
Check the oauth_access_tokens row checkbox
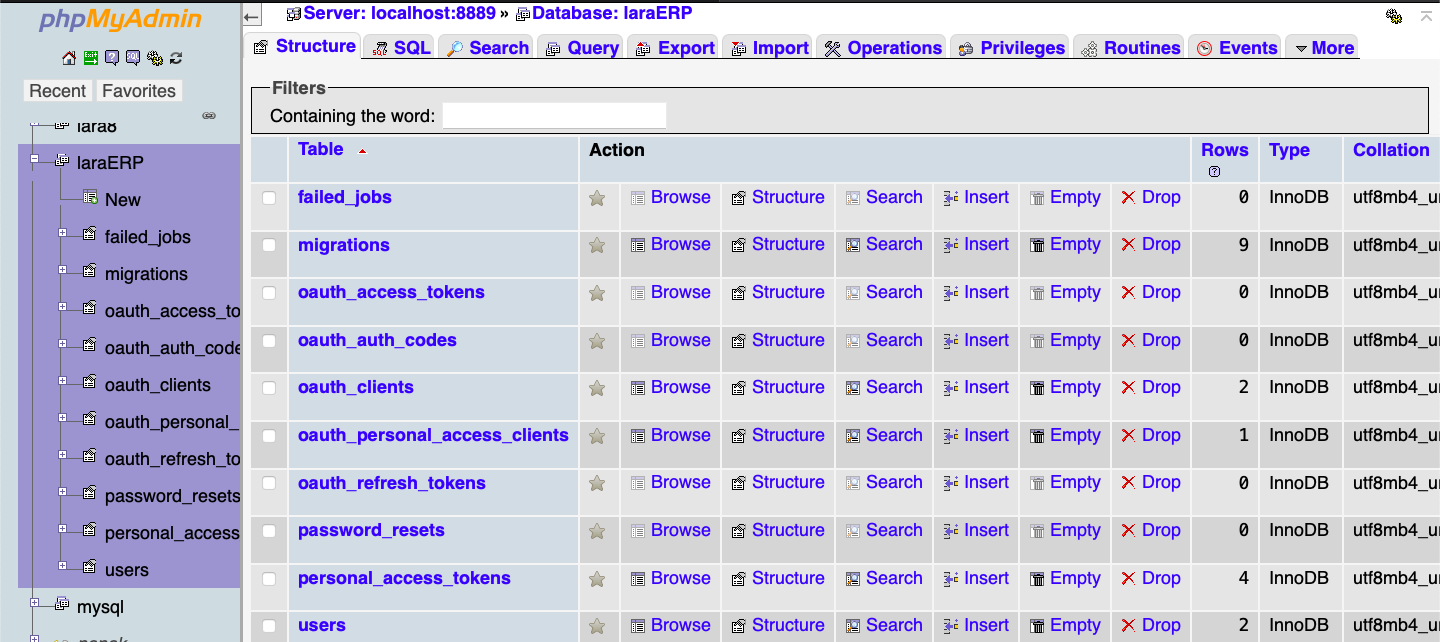click(269, 293)
